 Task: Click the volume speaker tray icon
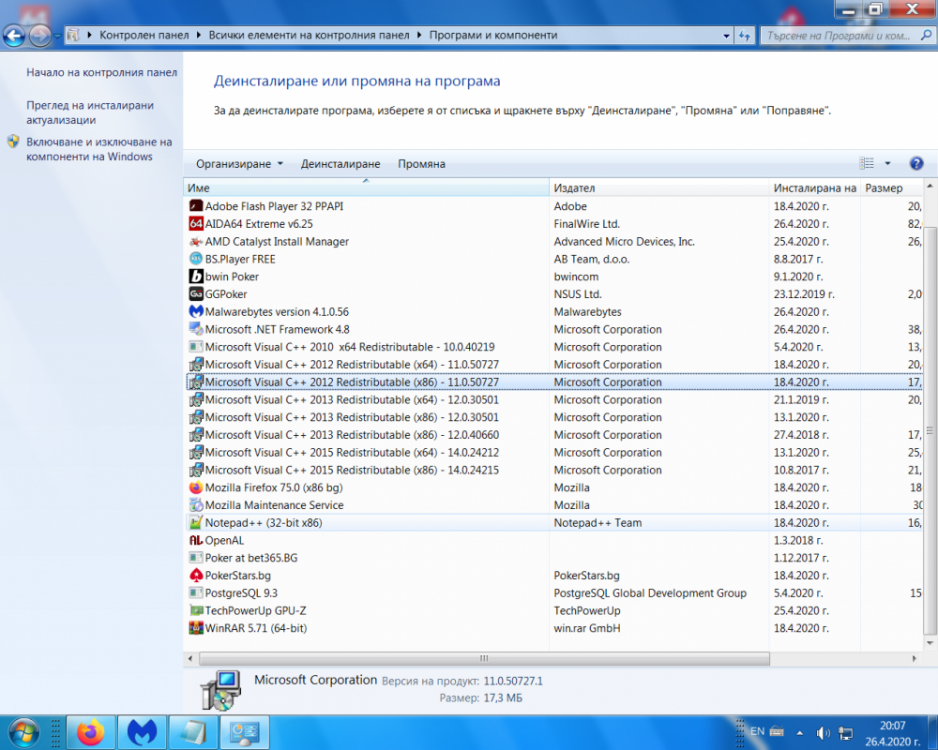point(823,733)
